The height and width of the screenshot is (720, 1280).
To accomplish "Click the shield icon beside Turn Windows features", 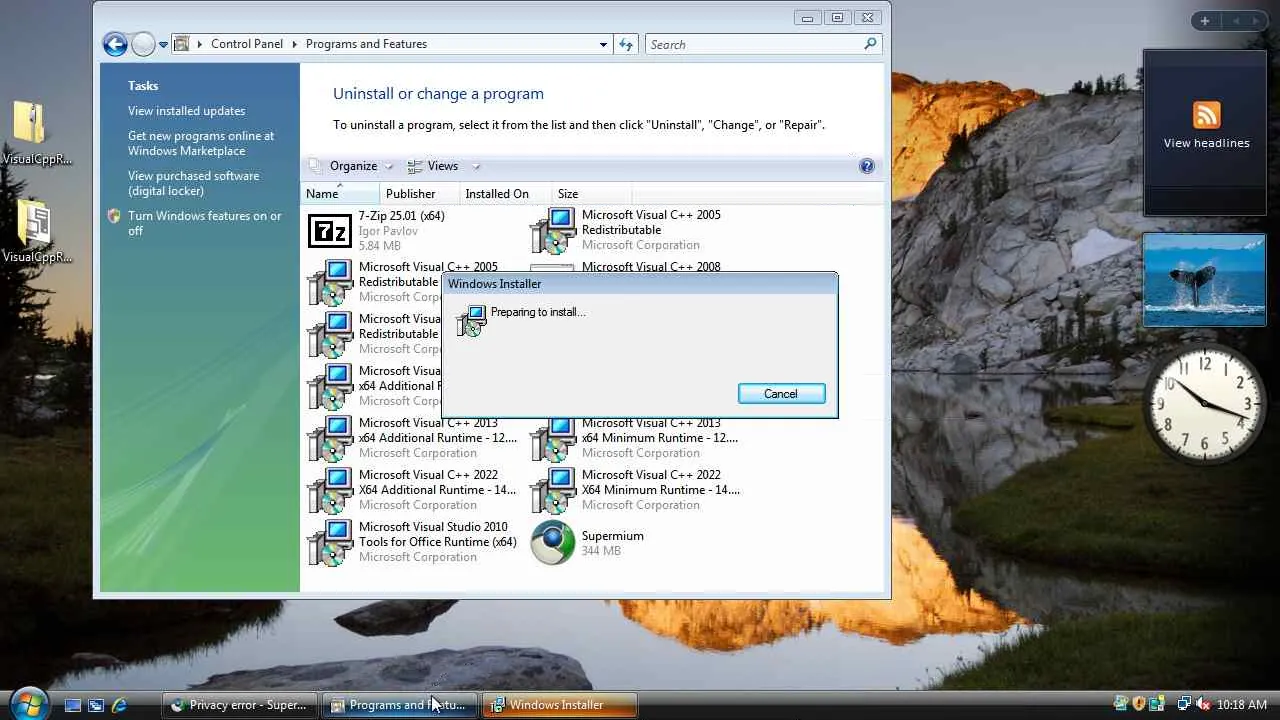I will click(114, 216).
